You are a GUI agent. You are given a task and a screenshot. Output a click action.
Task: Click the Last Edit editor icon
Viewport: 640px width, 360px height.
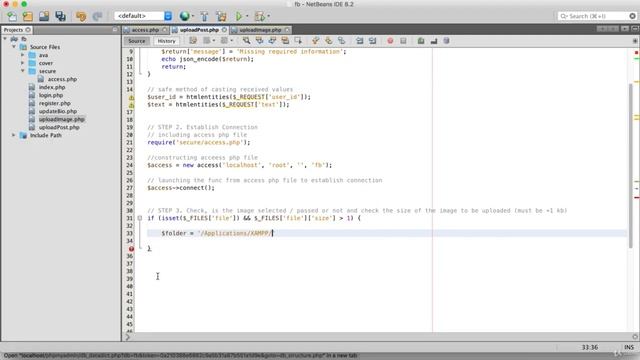[193, 41]
